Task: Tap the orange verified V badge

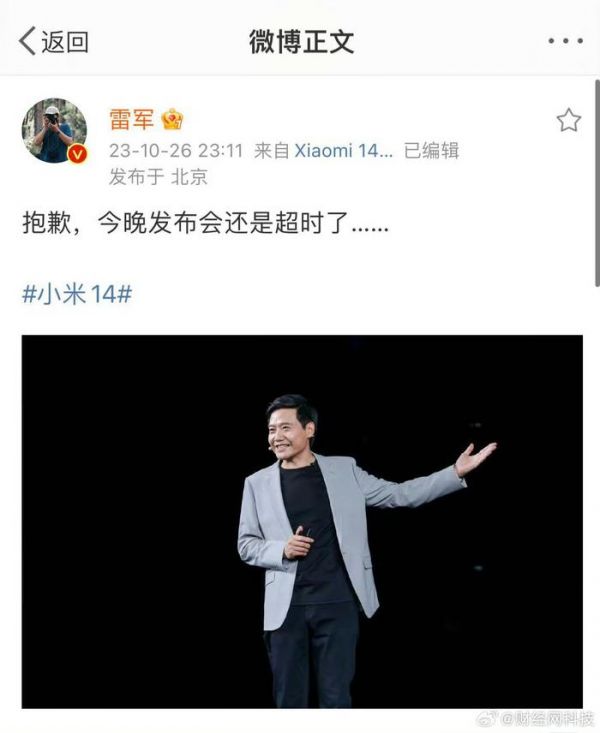Action: click(x=77, y=154)
